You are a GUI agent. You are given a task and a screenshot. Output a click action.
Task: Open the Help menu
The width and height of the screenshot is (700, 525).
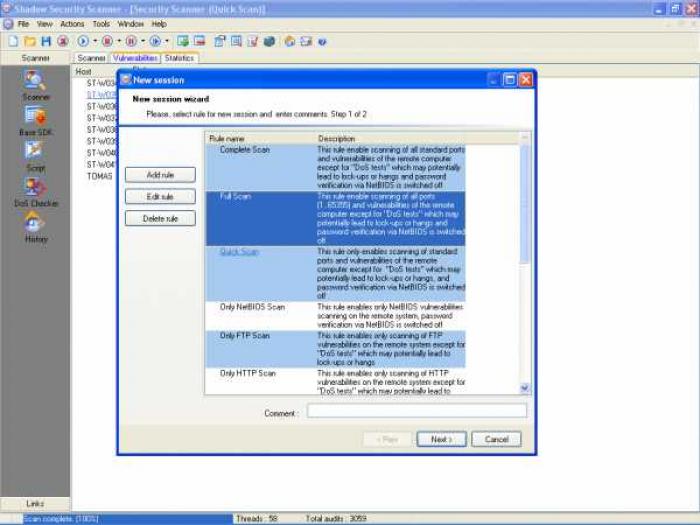pyautogui.click(x=159, y=24)
